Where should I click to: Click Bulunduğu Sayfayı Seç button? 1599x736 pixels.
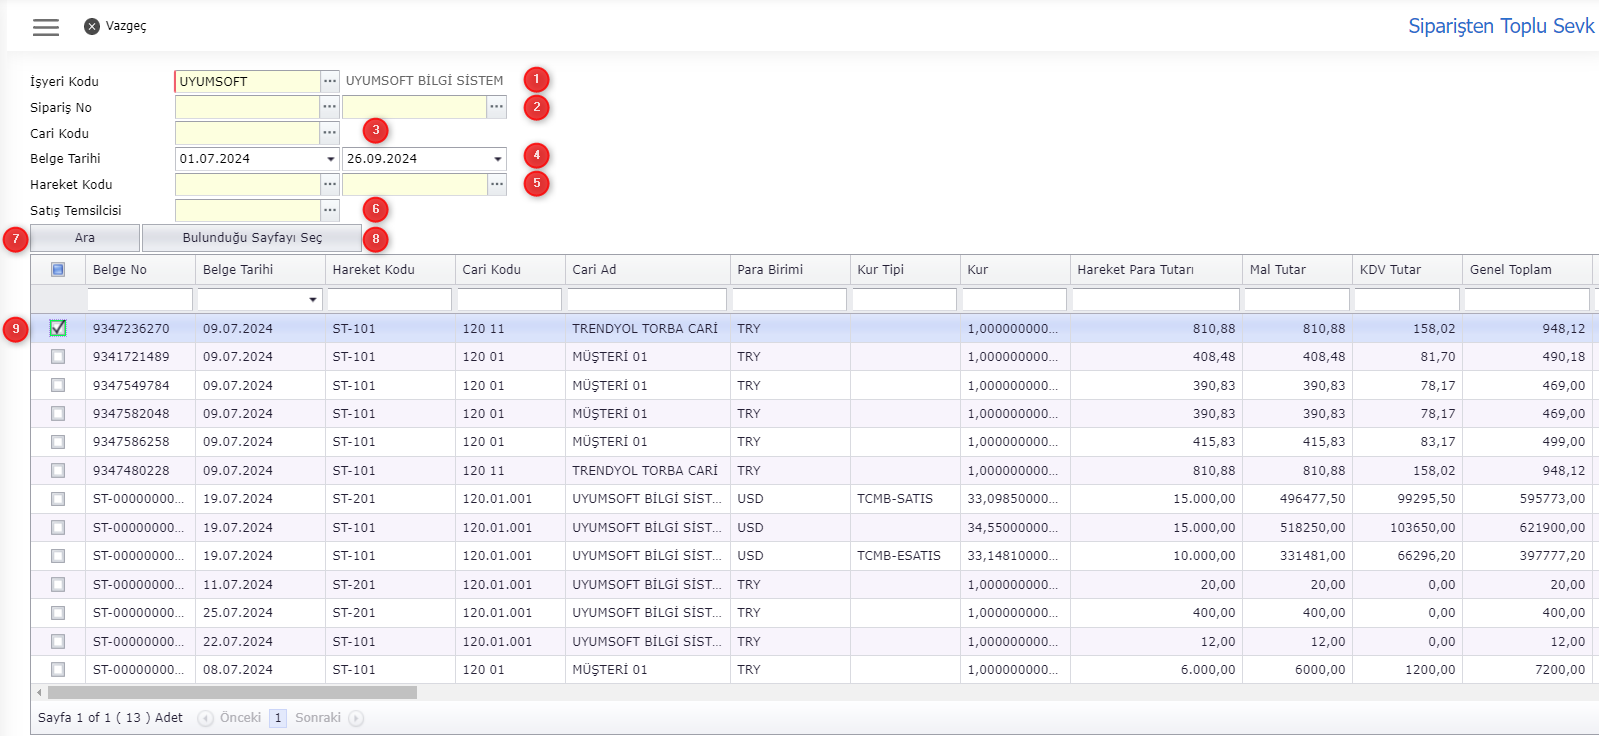pos(252,238)
